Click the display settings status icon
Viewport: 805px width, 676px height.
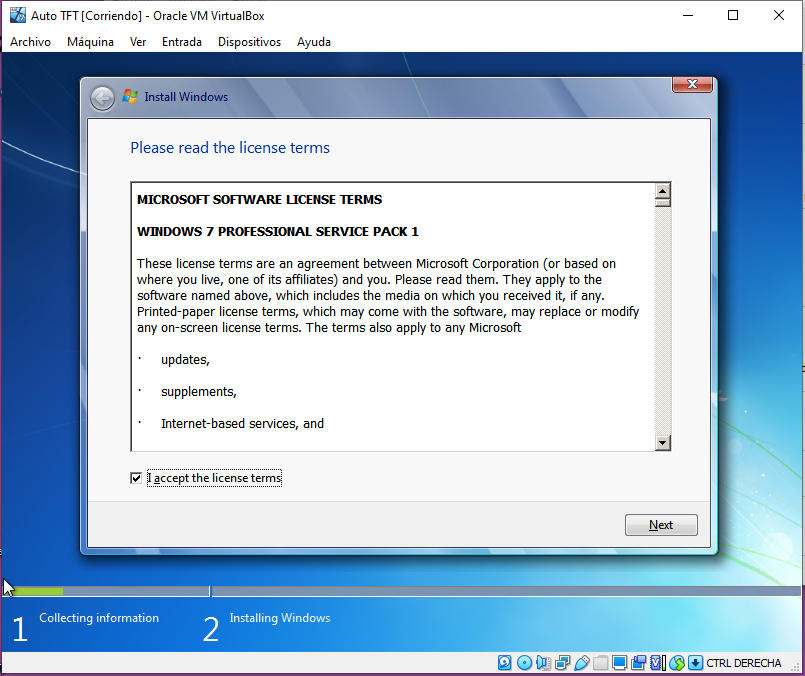coord(620,663)
